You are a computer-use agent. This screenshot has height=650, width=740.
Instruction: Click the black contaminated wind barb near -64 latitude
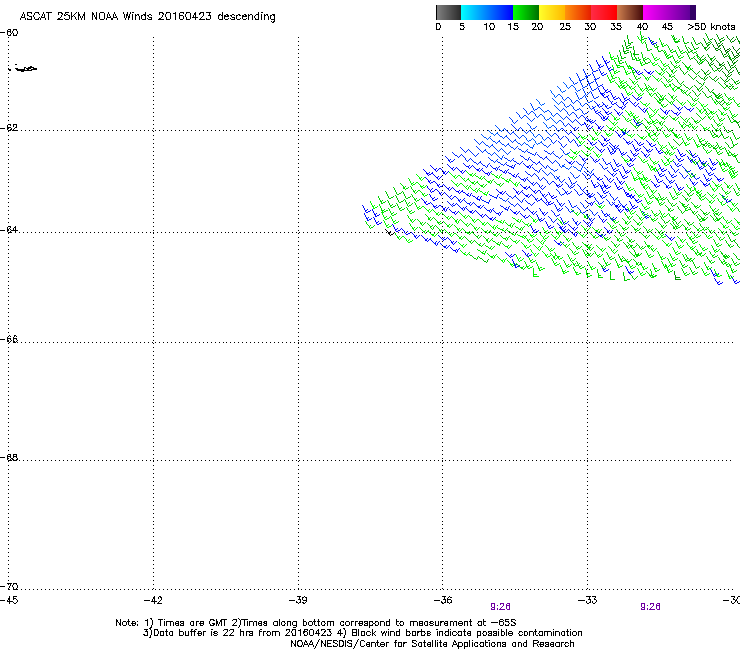click(390, 232)
